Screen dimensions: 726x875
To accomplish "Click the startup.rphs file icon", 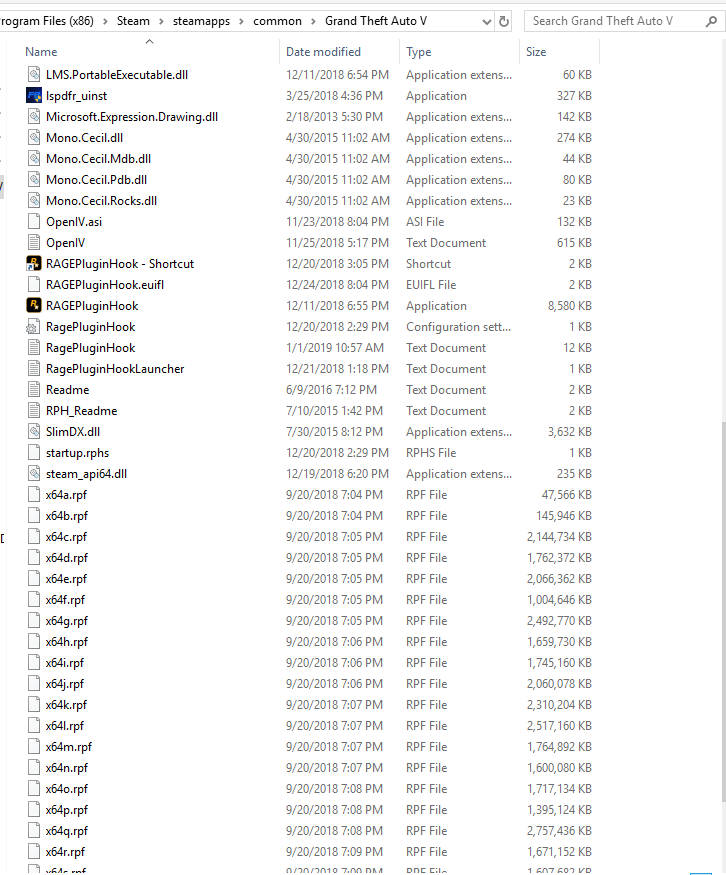I will coord(34,453).
